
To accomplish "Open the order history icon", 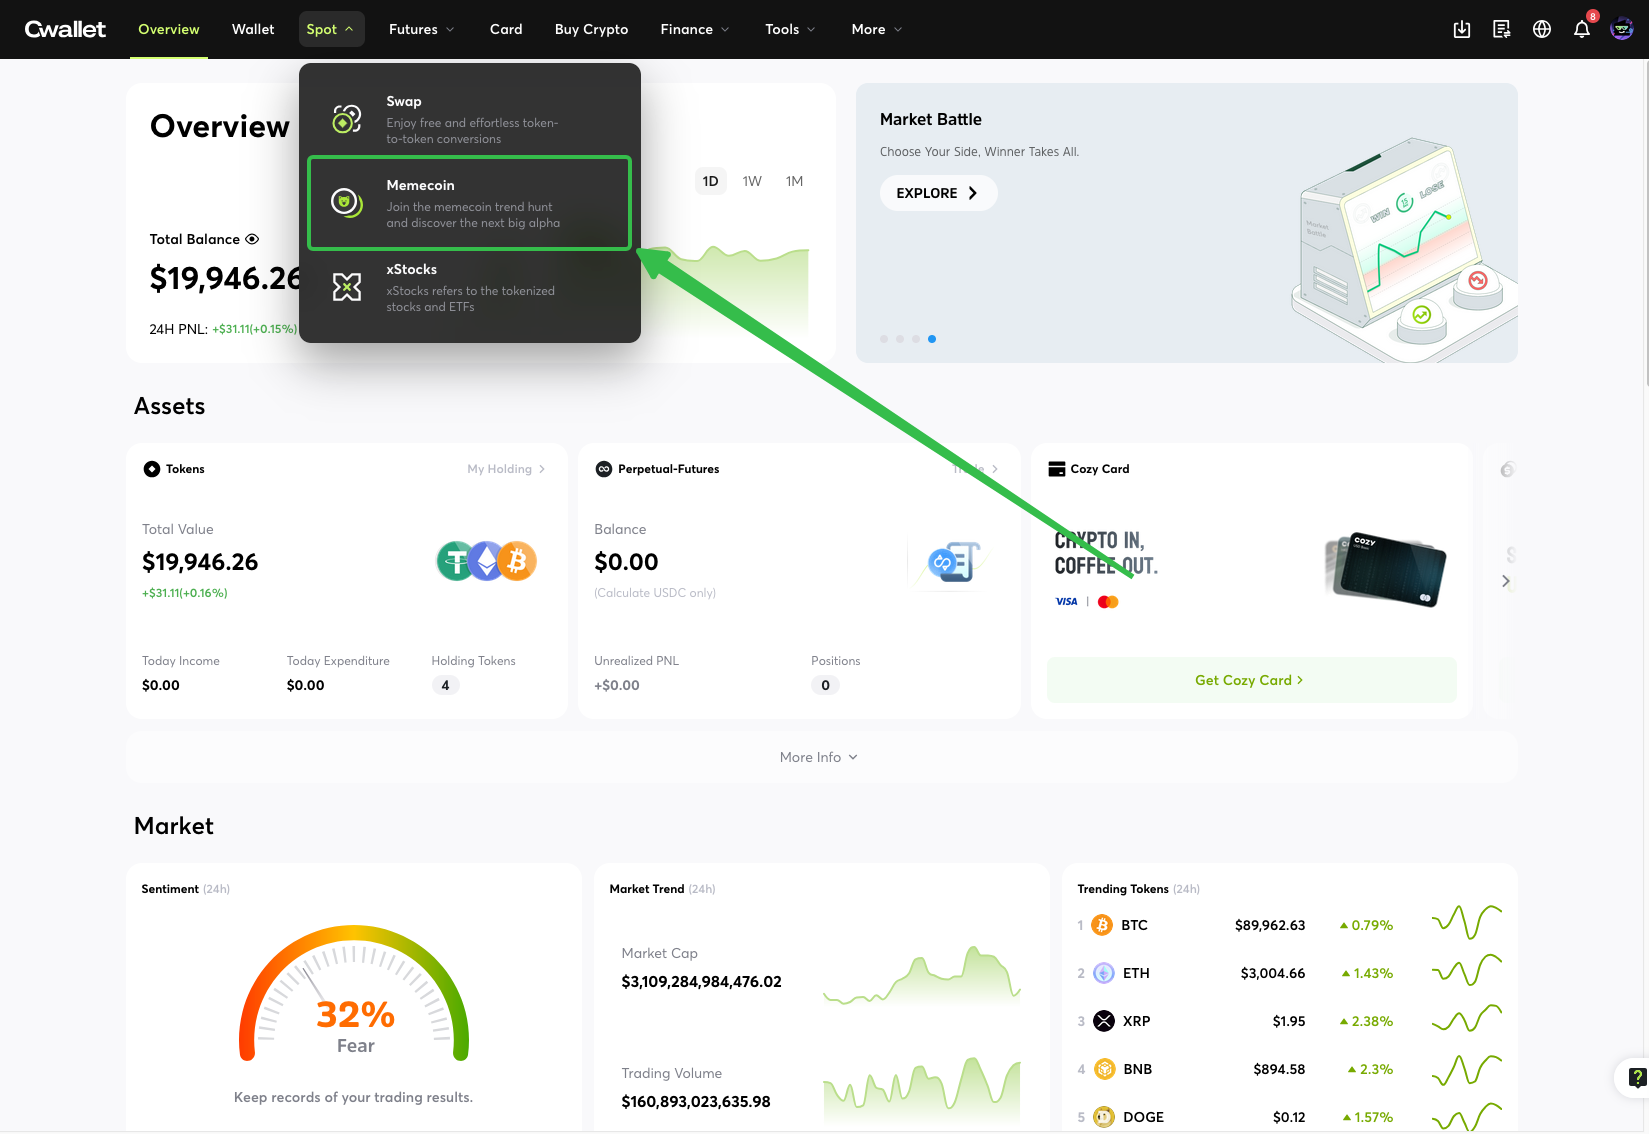I will 1502,29.
